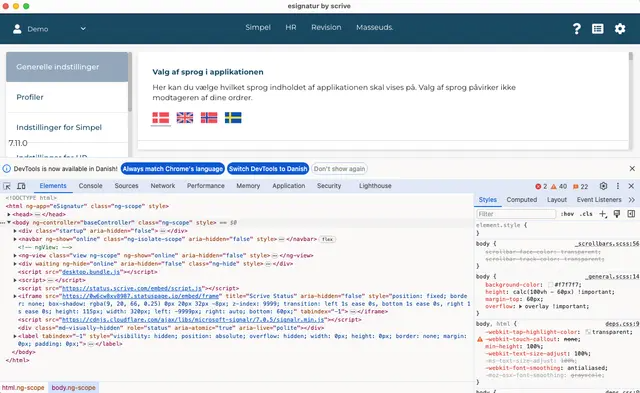Open the list view icon in navbar
640x393 pixels.
[598, 29]
